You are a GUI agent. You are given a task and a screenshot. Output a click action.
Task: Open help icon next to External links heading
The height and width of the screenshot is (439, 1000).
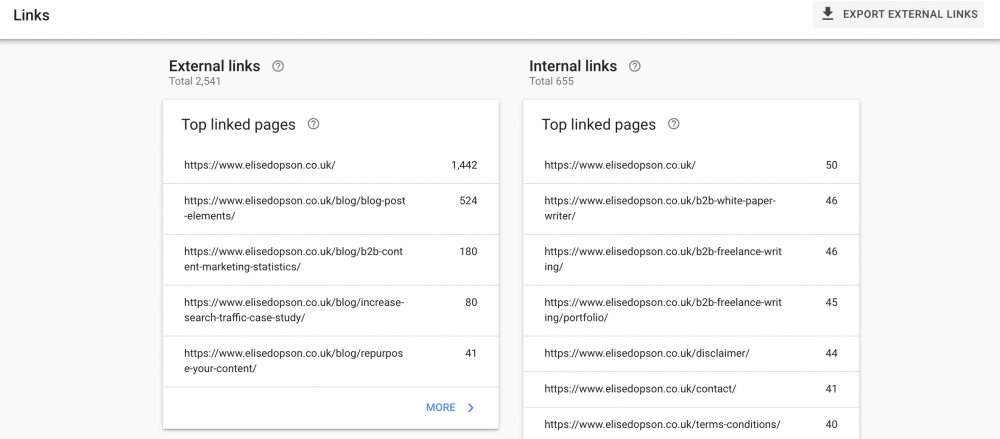pyautogui.click(x=278, y=66)
